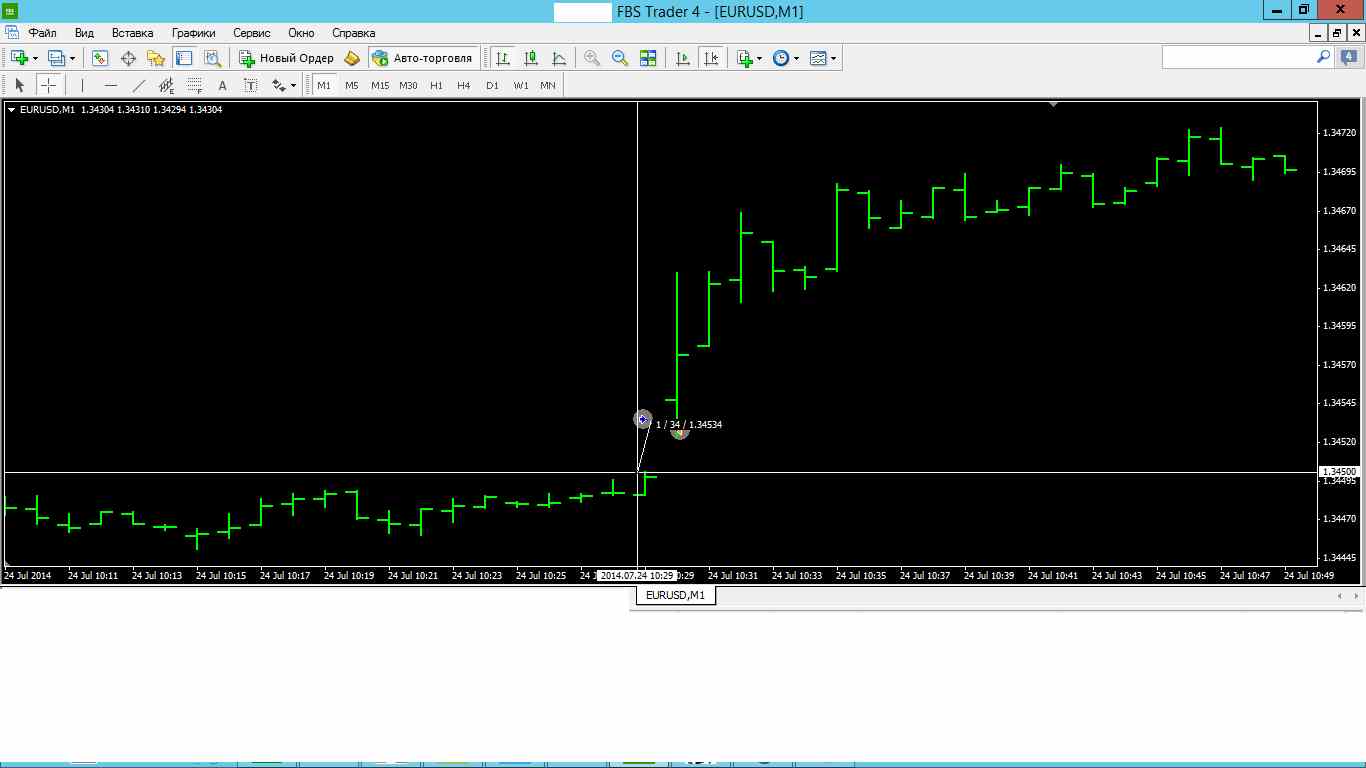Select the Vertical Line tool

pyautogui.click(x=82, y=85)
